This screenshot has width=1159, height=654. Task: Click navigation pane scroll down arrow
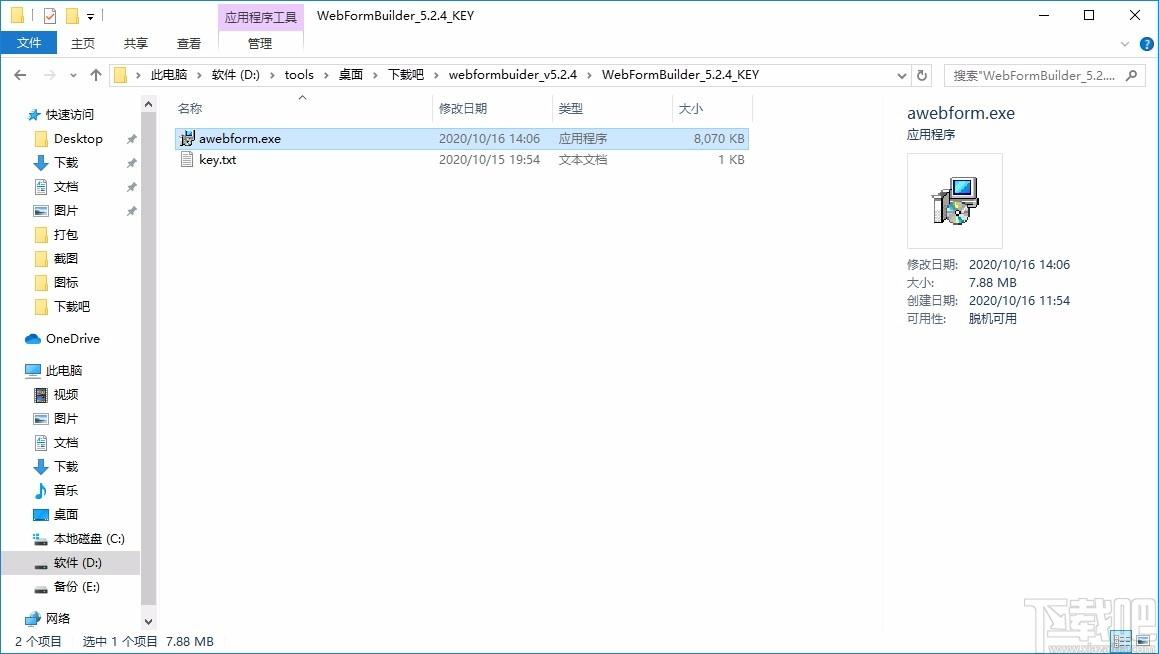(149, 621)
